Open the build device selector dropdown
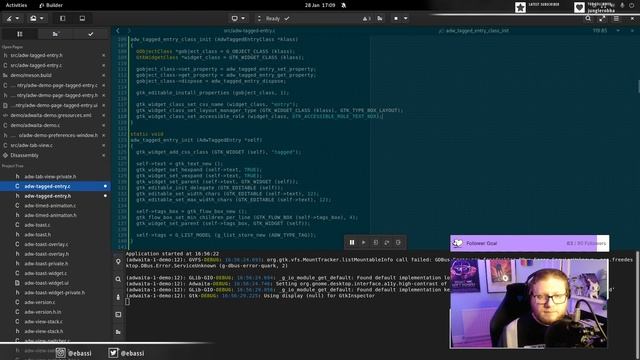 pos(238,18)
